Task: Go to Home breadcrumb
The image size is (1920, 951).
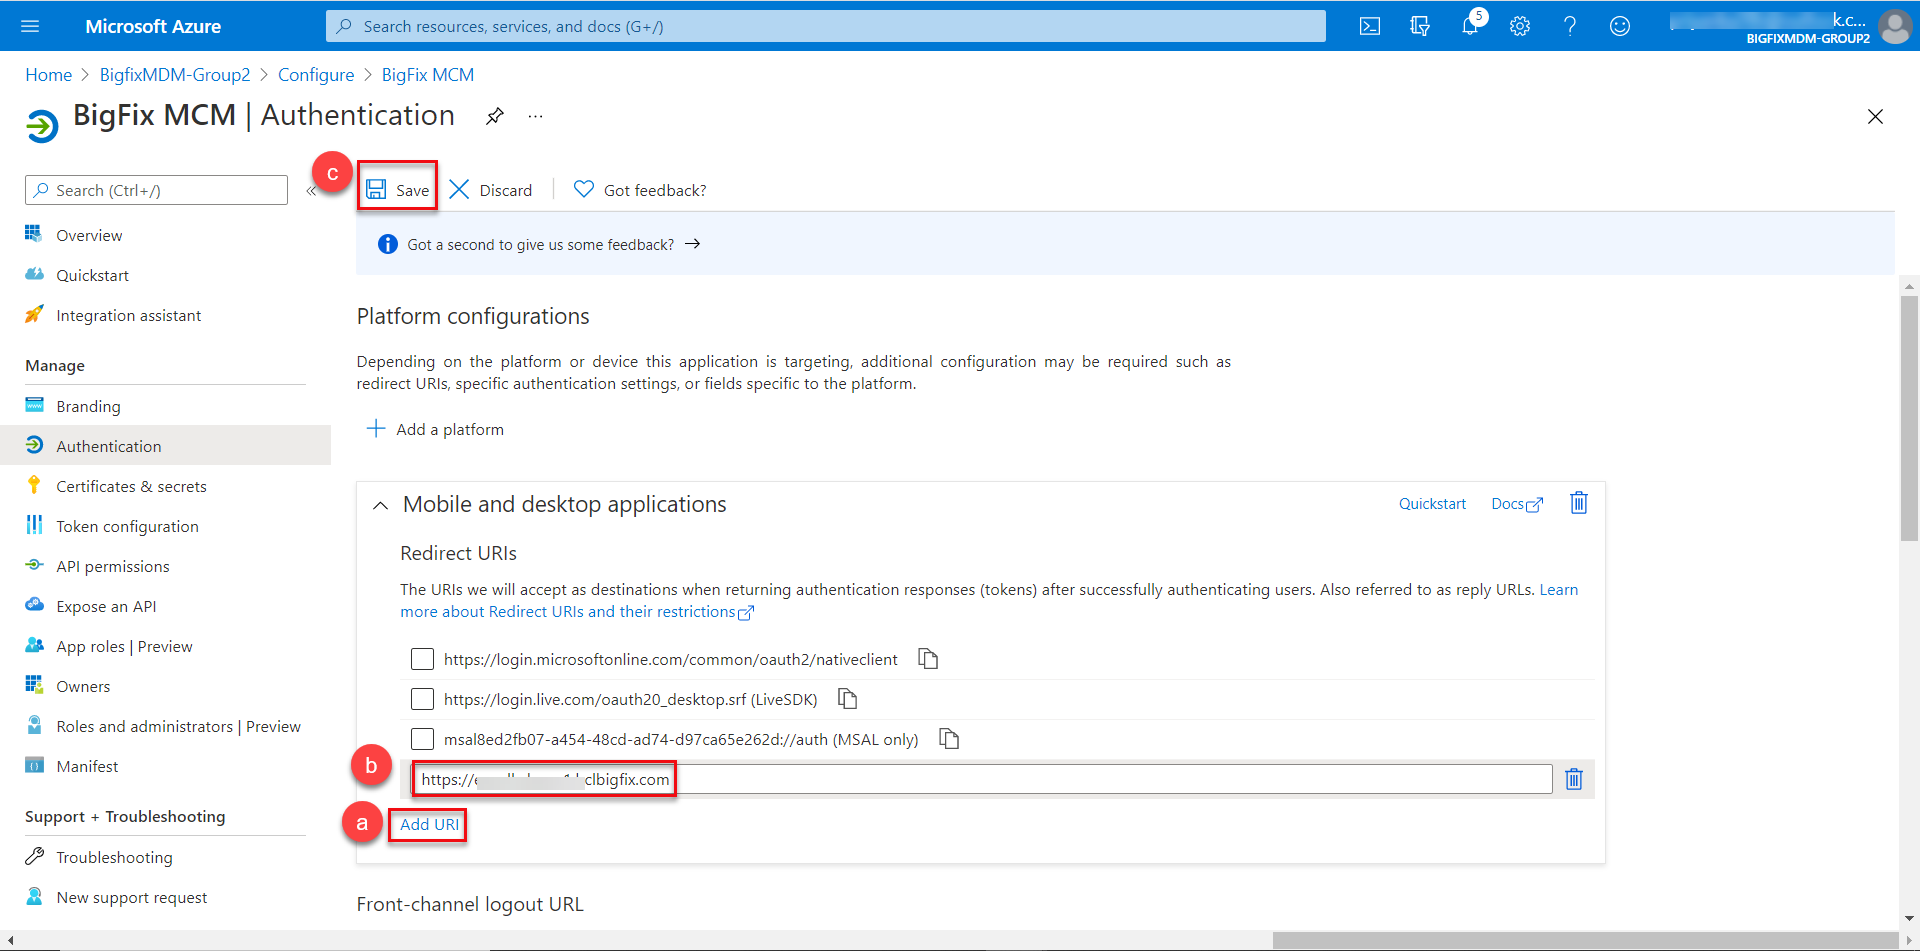Action: tap(48, 75)
